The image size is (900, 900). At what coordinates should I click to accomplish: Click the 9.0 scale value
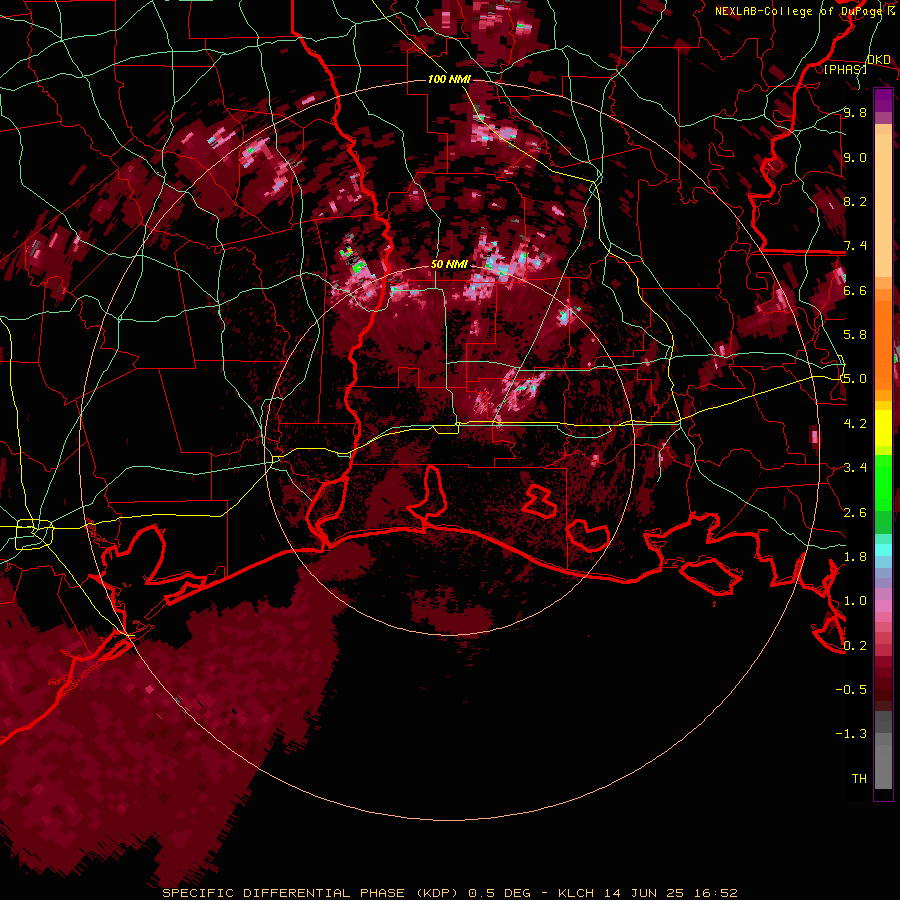855,157
